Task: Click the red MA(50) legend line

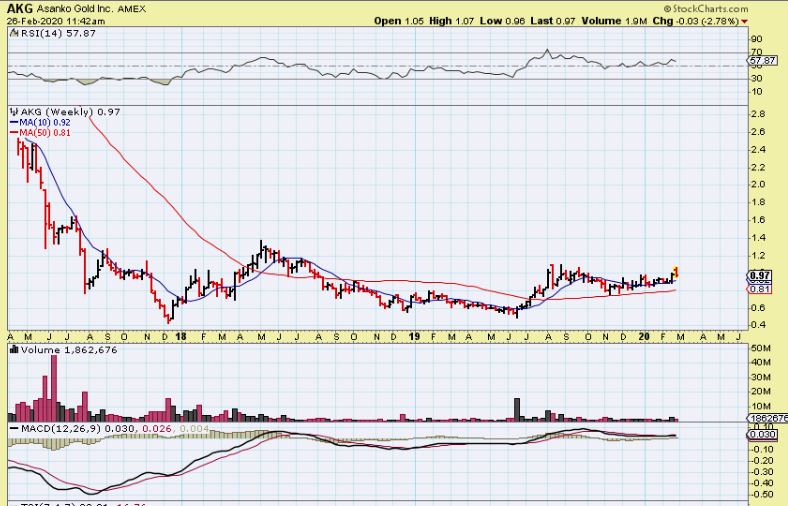Action: 14,133
